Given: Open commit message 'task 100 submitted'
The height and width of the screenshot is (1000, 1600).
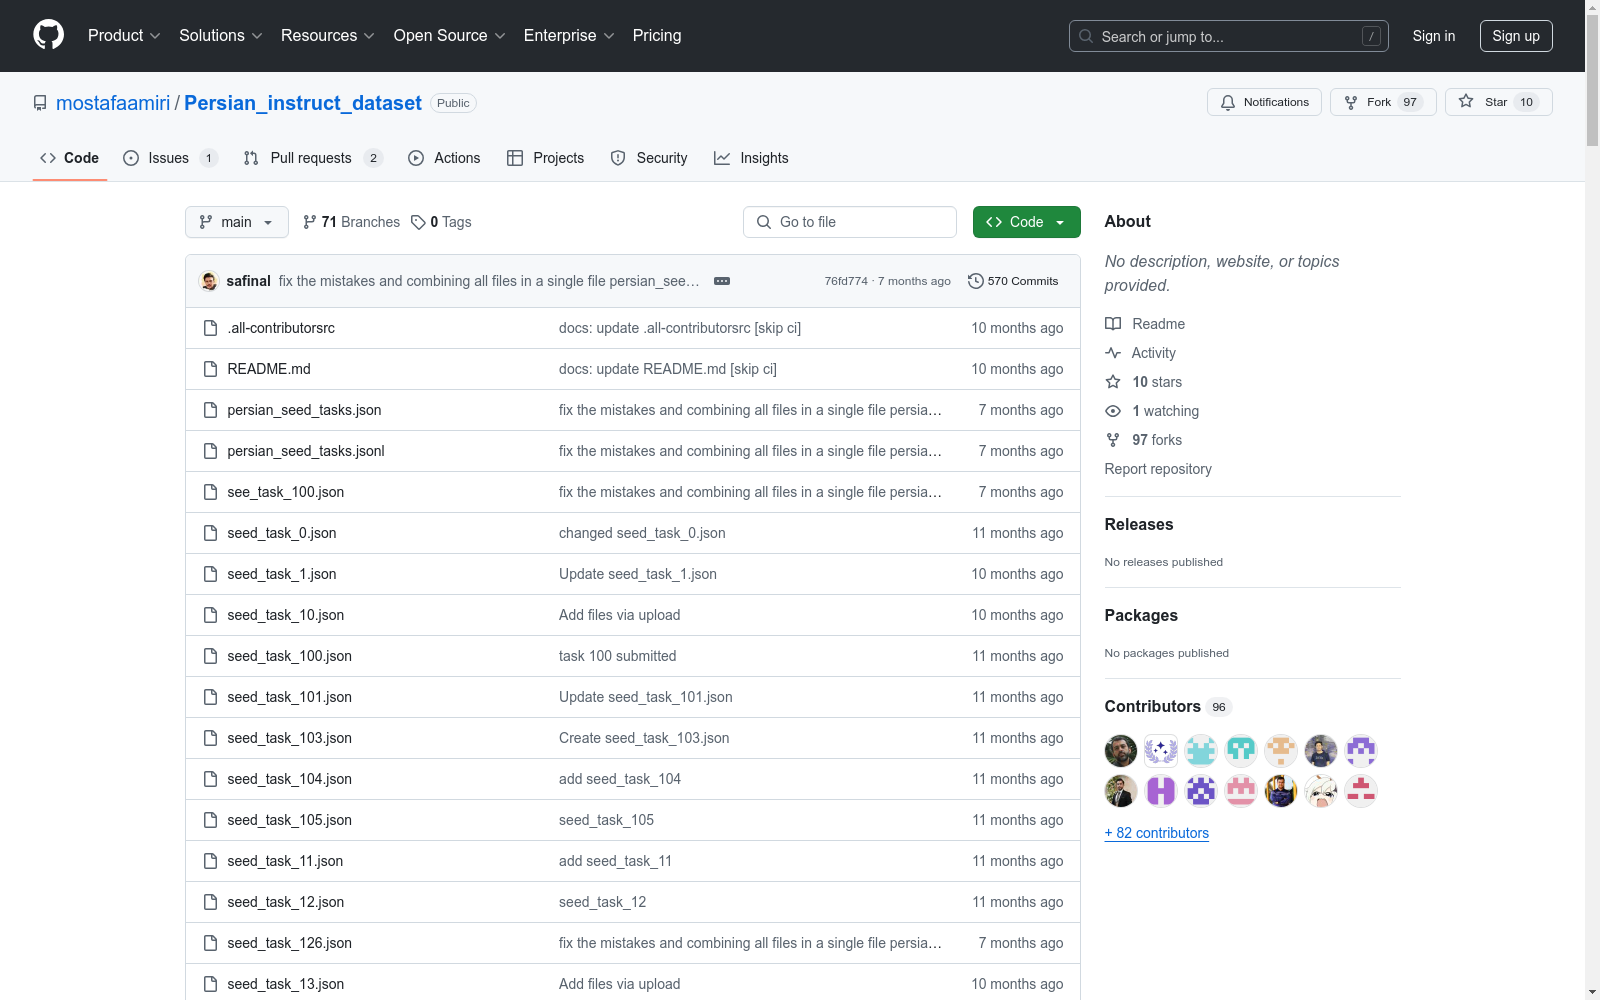Looking at the screenshot, I should [x=617, y=656].
